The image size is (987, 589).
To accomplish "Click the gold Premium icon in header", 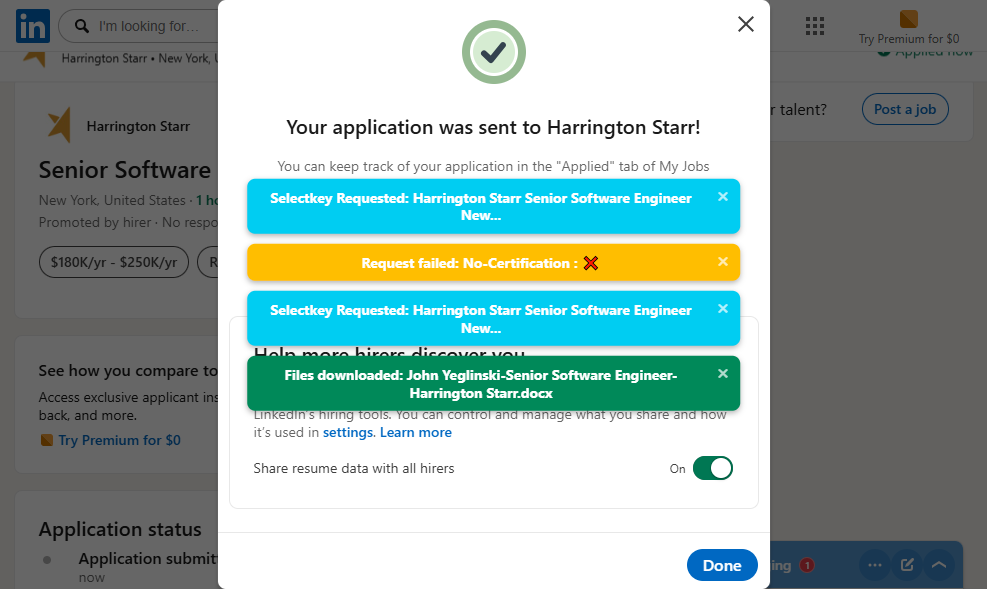I will tap(908, 19).
